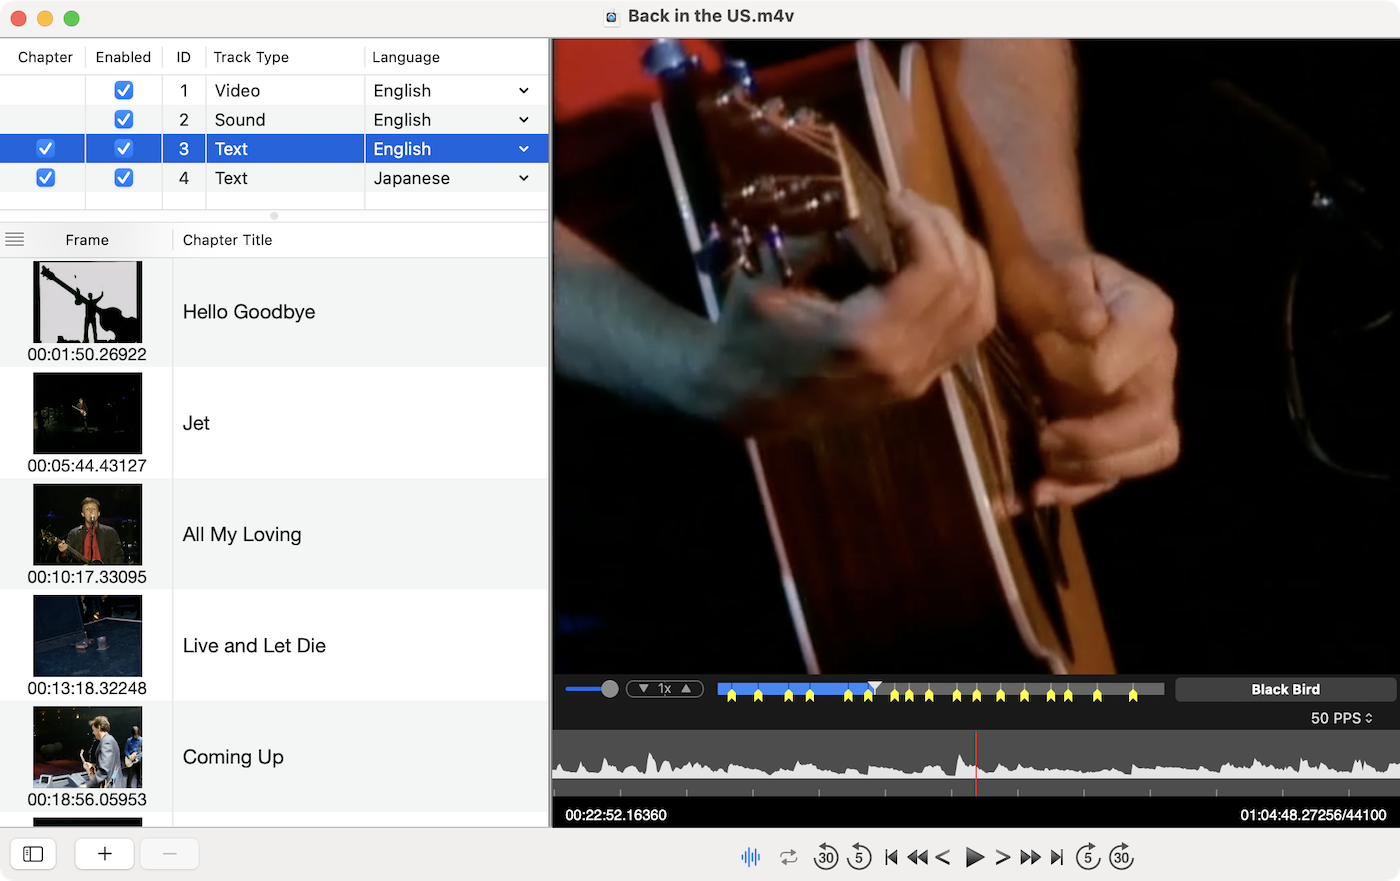The height and width of the screenshot is (881, 1400).
Task: Click timestamp 00:05:44.43127
Action: (x=87, y=466)
